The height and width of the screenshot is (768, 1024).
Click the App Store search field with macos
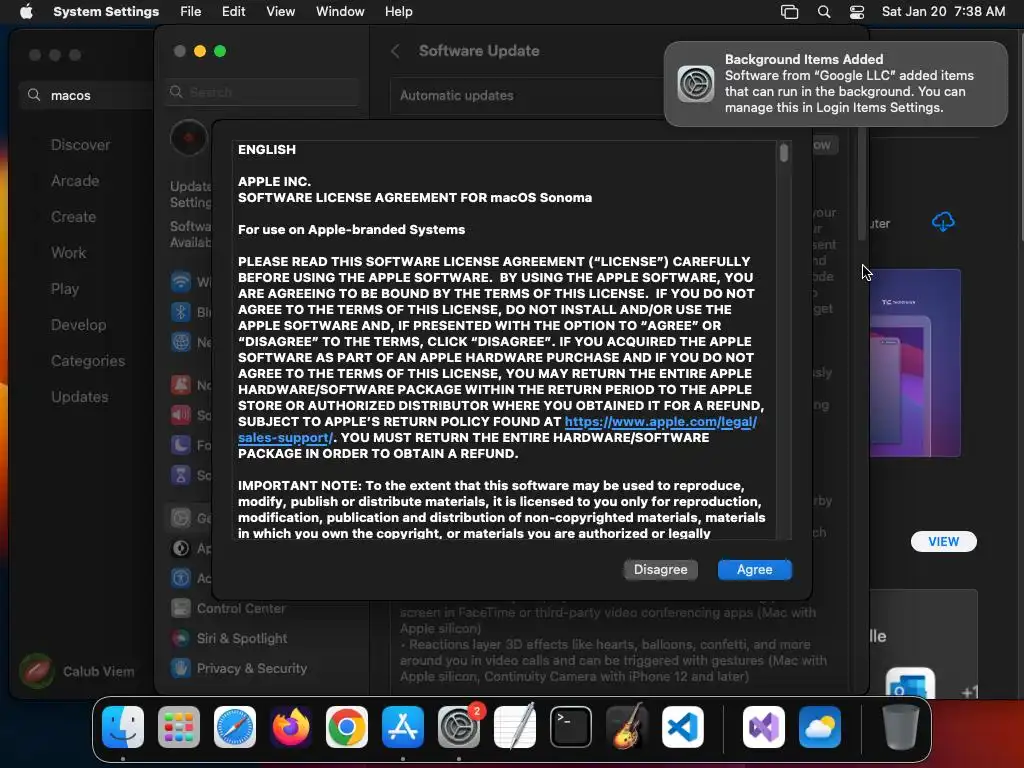(x=86, y=95)
